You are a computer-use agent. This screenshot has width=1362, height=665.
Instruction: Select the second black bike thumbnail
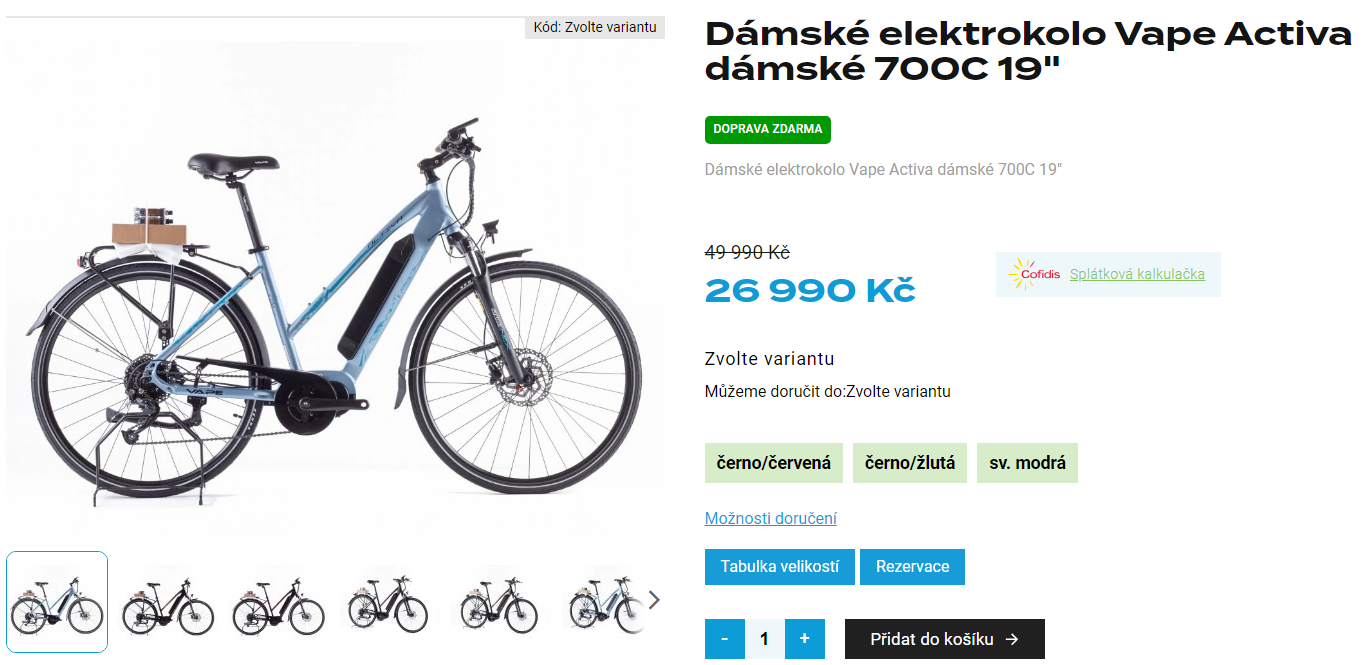(x=168, y=602)
